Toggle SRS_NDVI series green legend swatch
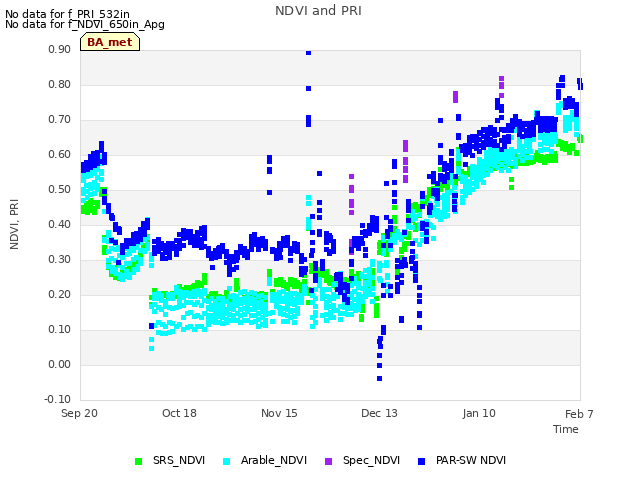 coord(138,461)
